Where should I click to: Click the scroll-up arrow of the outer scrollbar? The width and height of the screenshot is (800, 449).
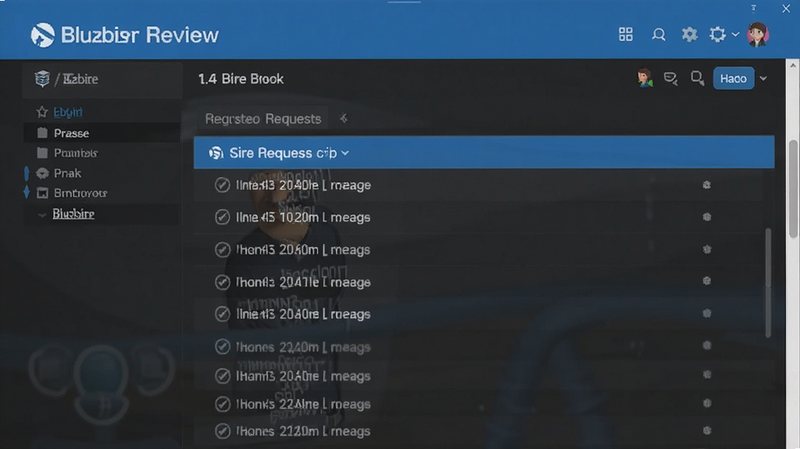793,66
